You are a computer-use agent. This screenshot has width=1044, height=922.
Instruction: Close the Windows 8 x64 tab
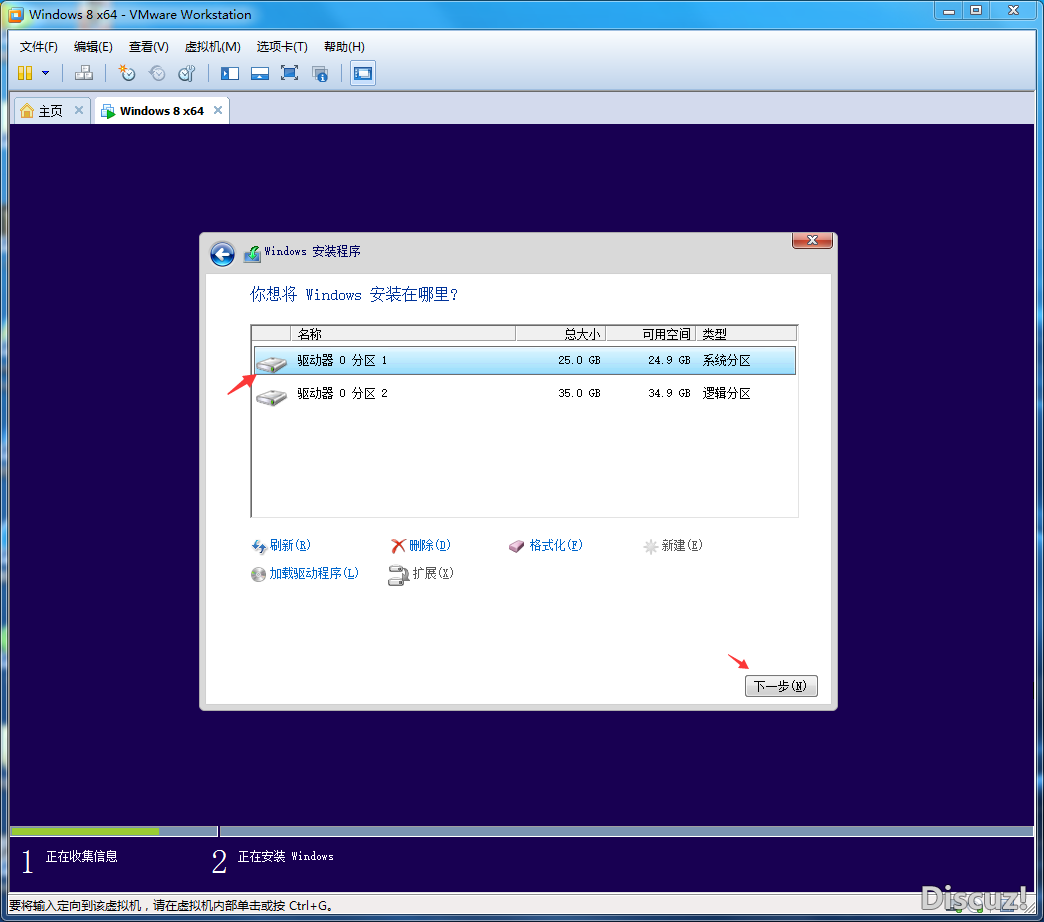(218, 111)
